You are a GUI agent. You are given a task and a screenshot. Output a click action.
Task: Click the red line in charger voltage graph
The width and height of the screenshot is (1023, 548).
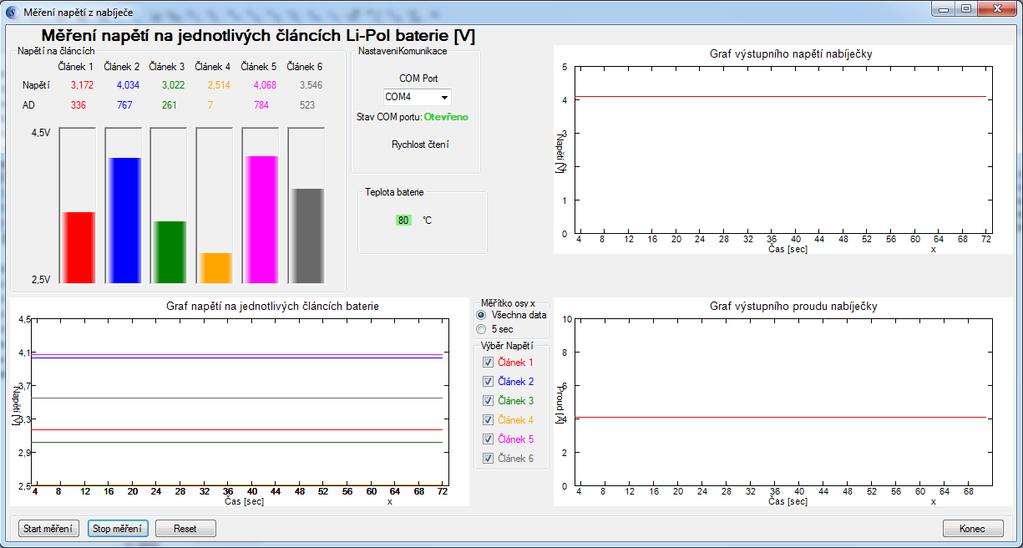pyautogui.click(x=780, y=97)
